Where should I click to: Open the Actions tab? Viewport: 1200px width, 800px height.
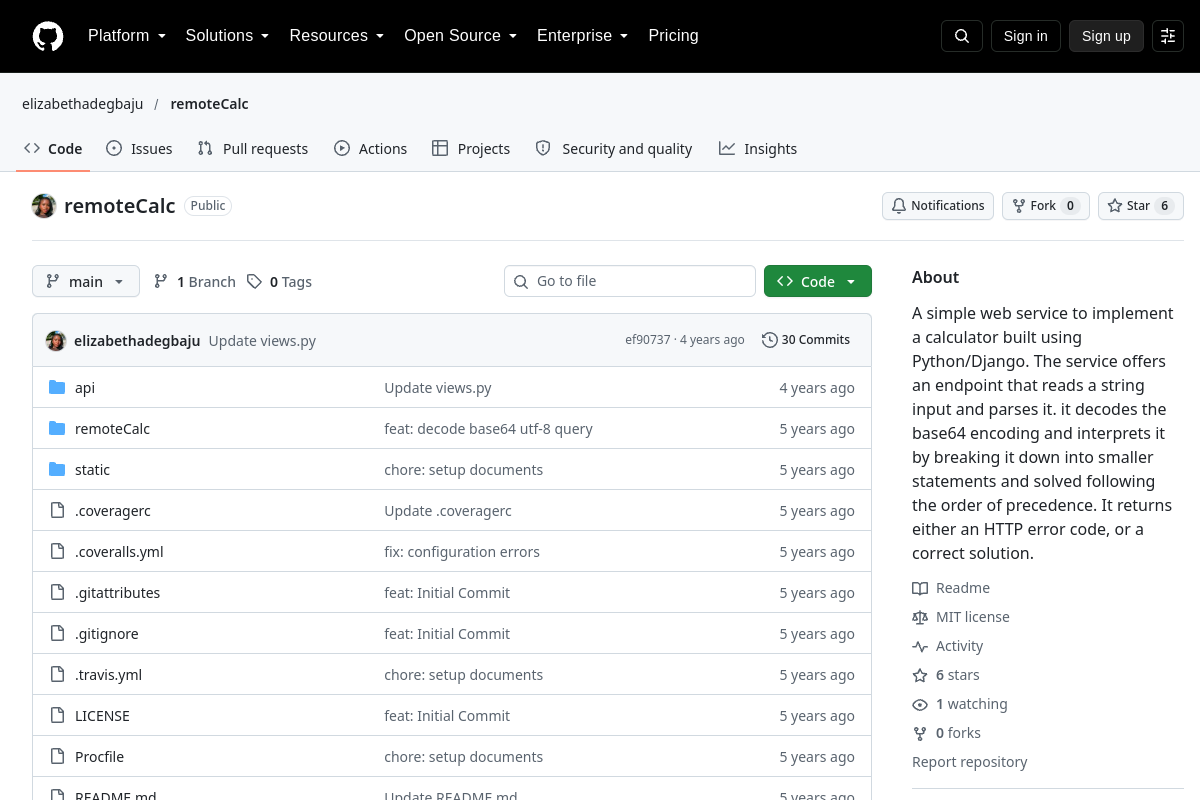point(371,149)
